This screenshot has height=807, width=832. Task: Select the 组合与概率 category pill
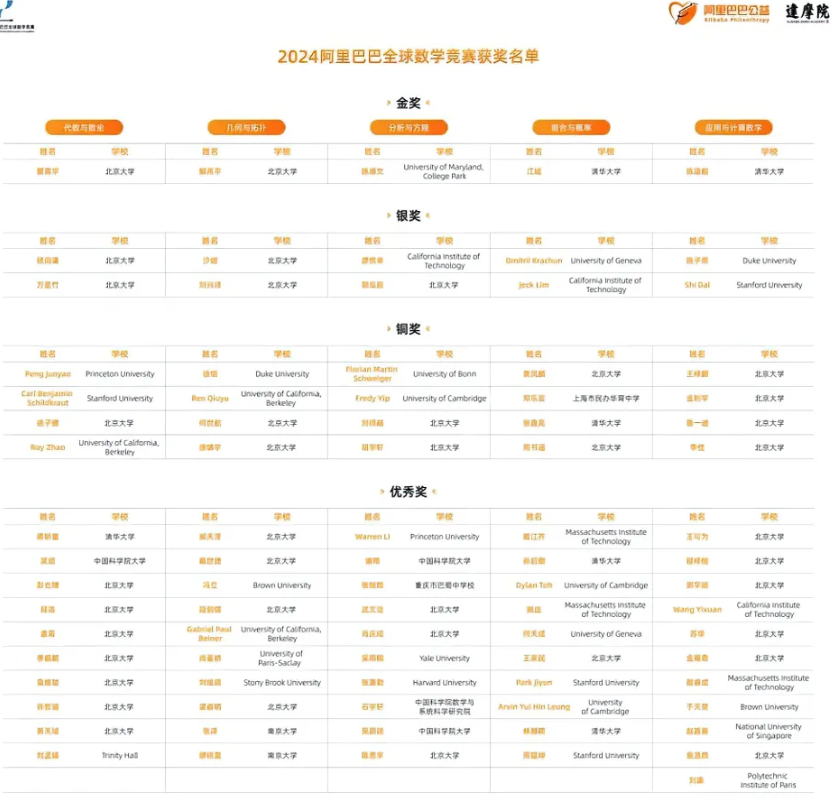pyautogui.click(x=571, y=127)
